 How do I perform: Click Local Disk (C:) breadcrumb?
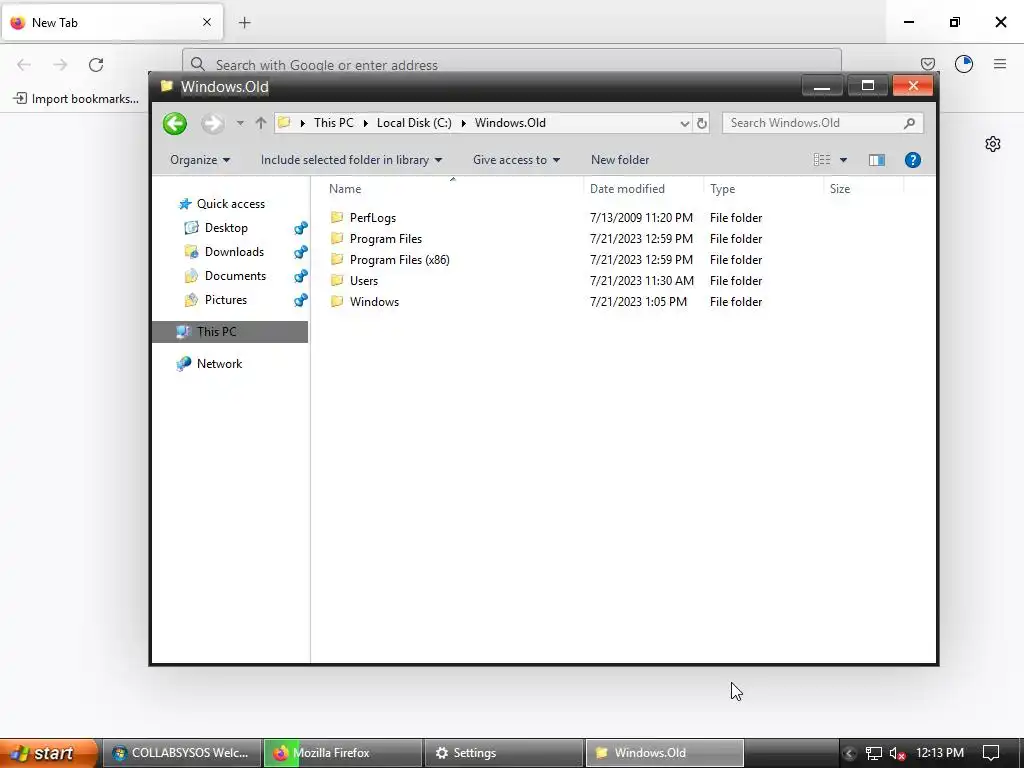click(x=414, y=123)
